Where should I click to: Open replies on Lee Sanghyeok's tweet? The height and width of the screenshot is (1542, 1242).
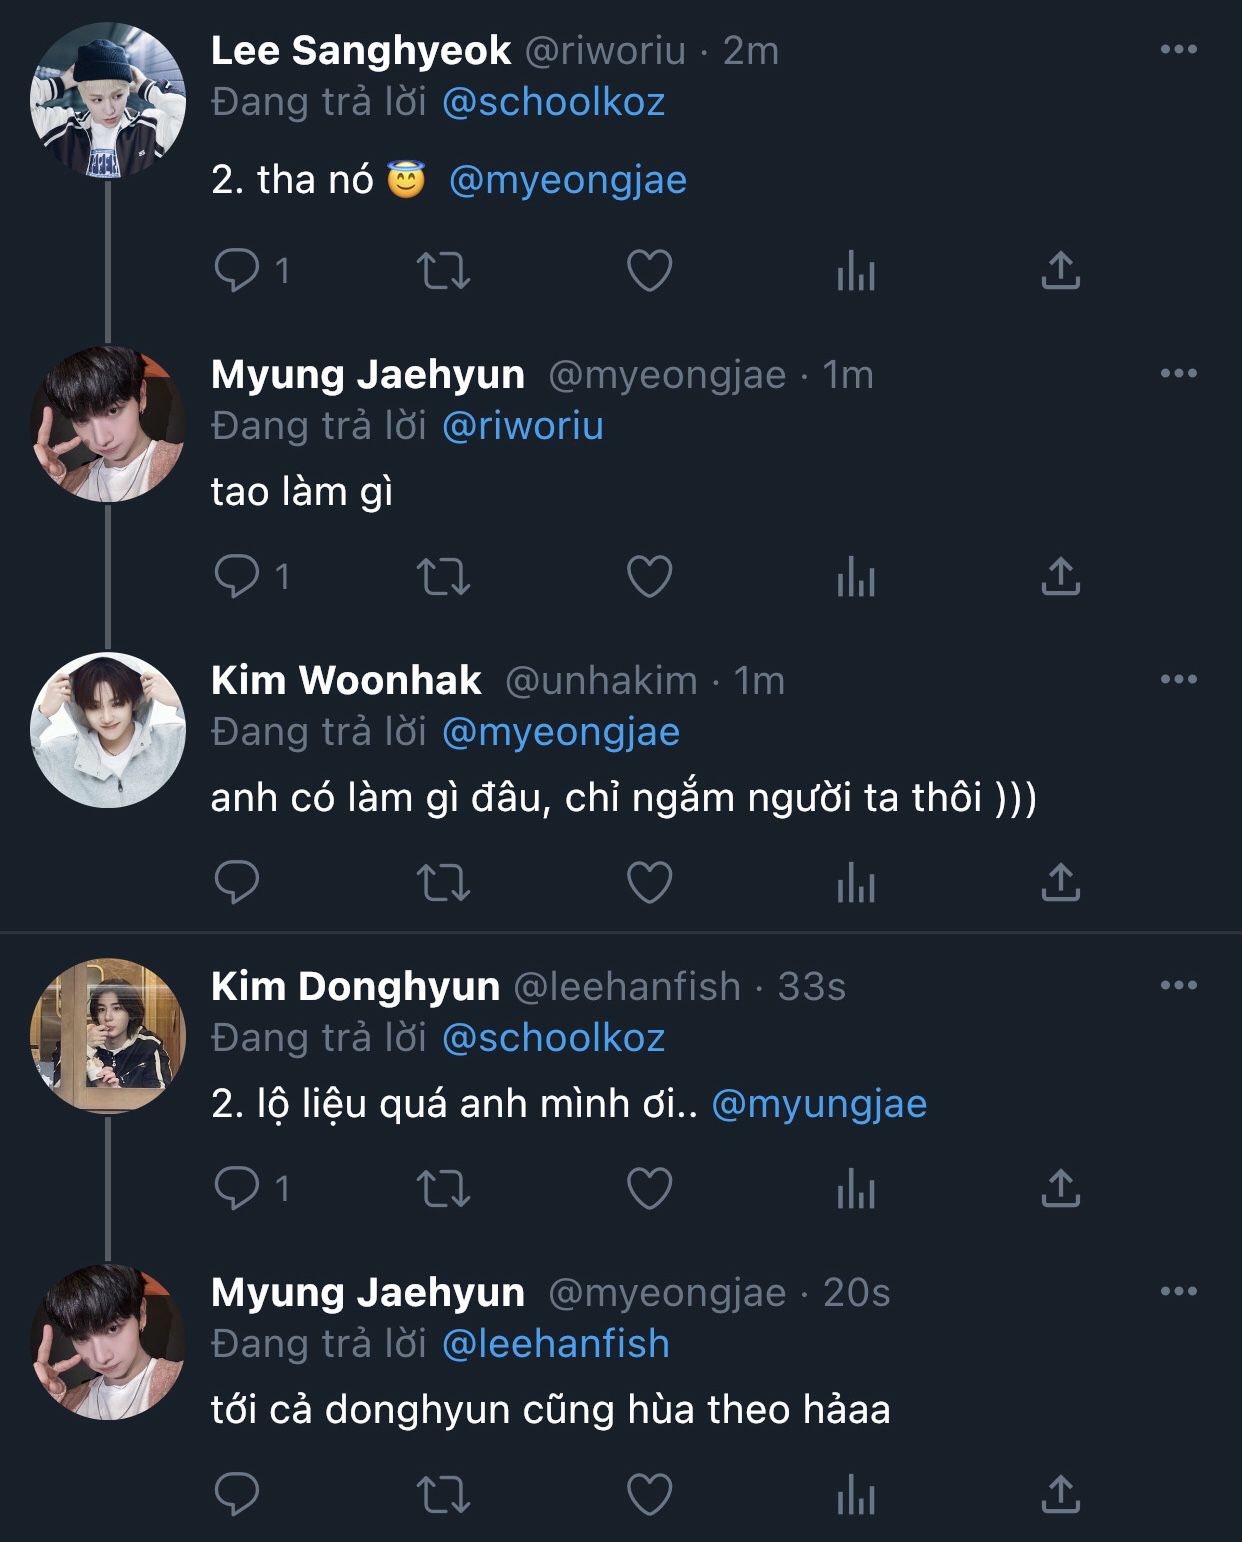point(238,271)
